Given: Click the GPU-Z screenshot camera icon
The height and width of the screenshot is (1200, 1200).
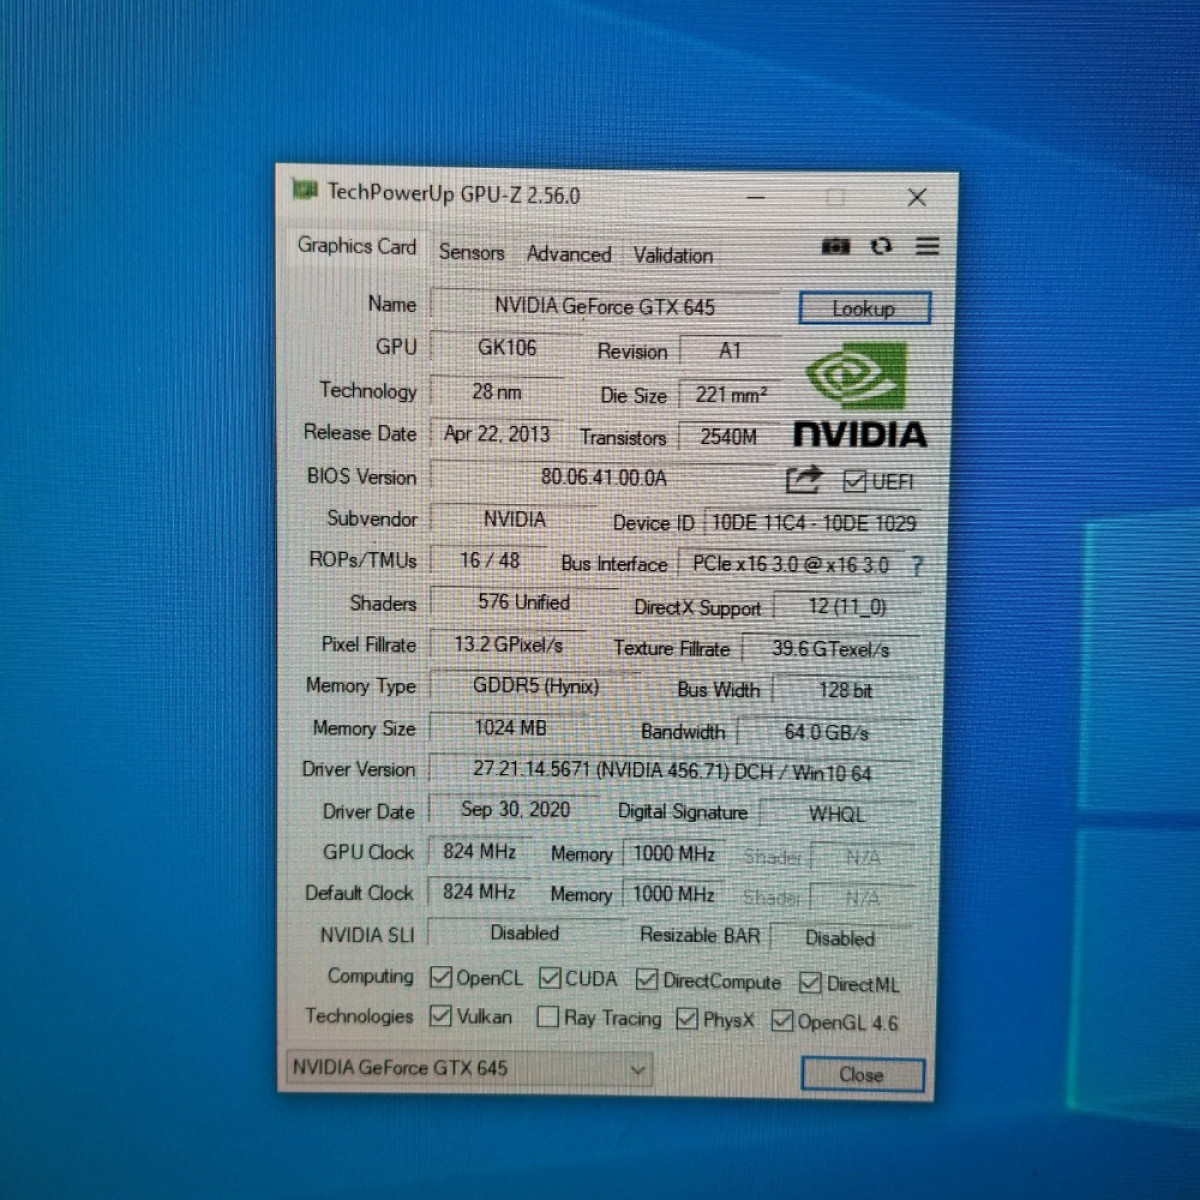Looking at the screenshot, I should pos(835,246).
